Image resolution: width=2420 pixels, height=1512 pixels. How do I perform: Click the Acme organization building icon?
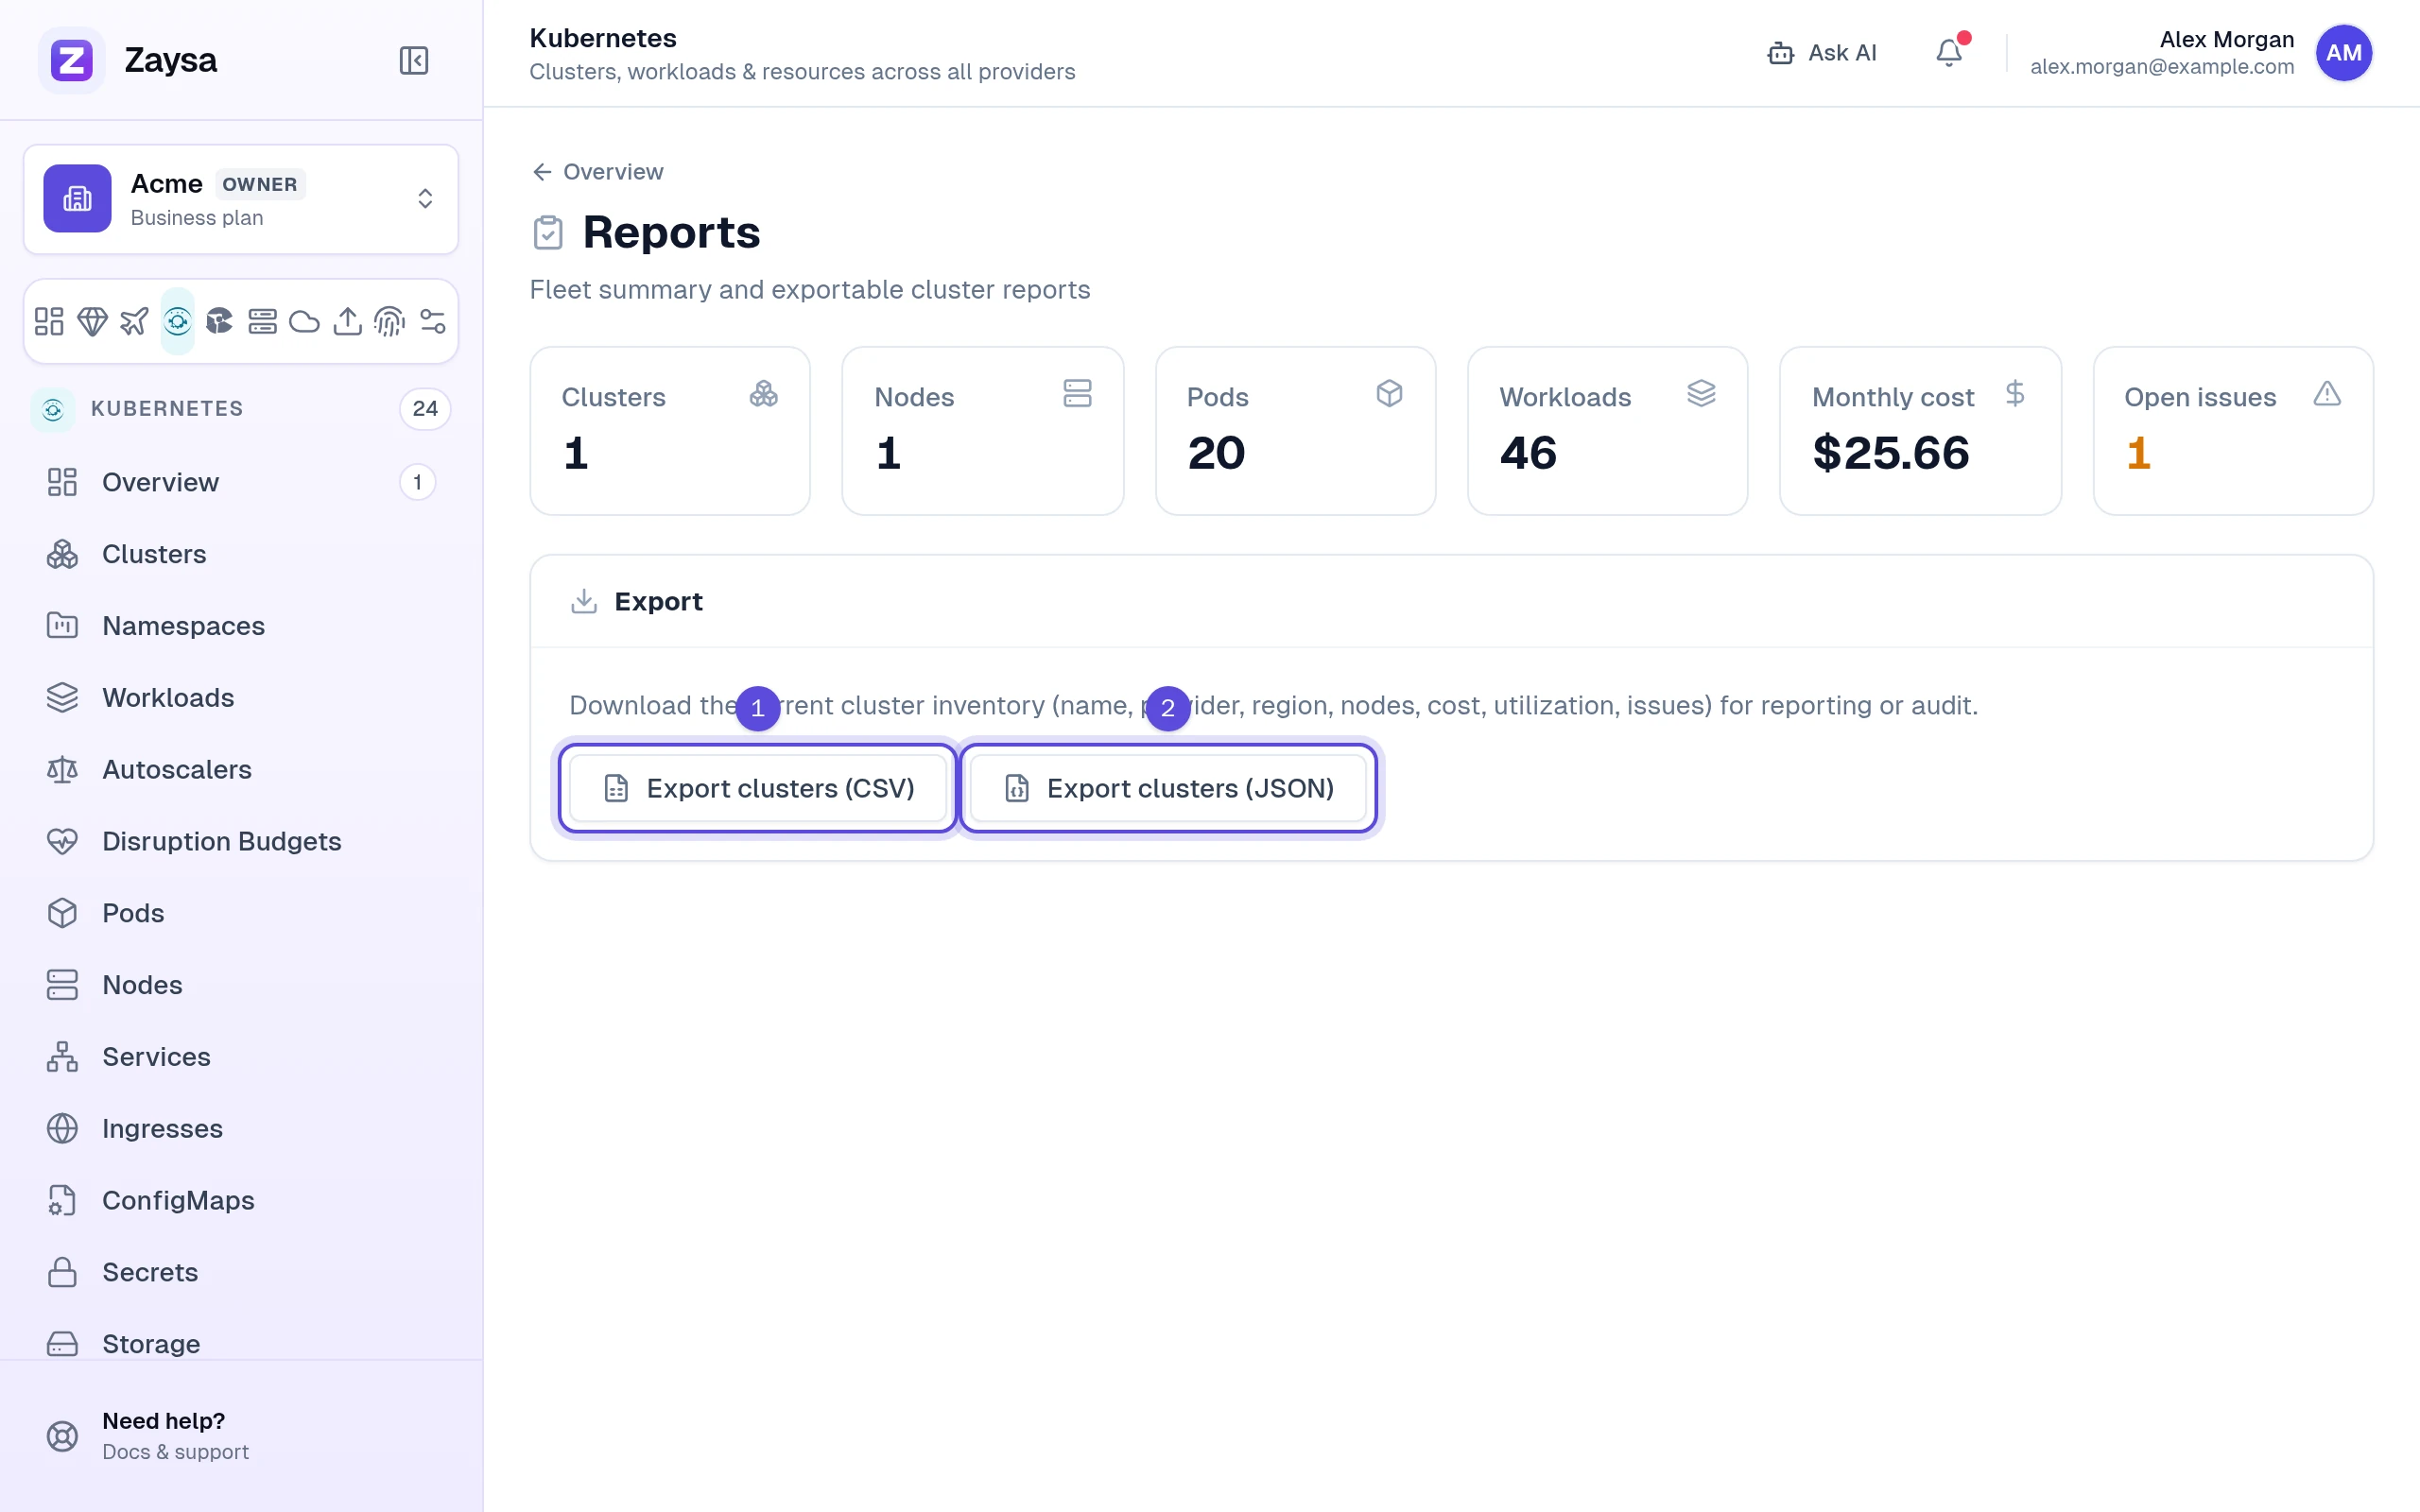[77, 198]
